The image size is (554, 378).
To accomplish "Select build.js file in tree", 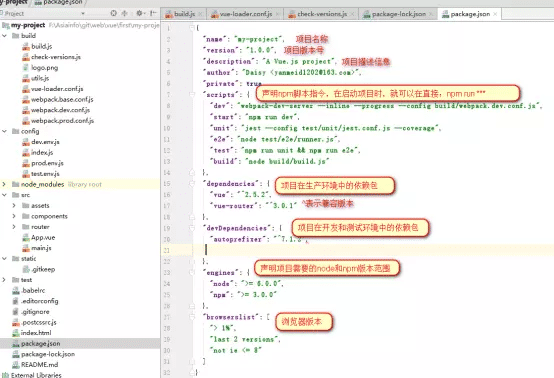I will pyautogui.click(x=37, y=46).
